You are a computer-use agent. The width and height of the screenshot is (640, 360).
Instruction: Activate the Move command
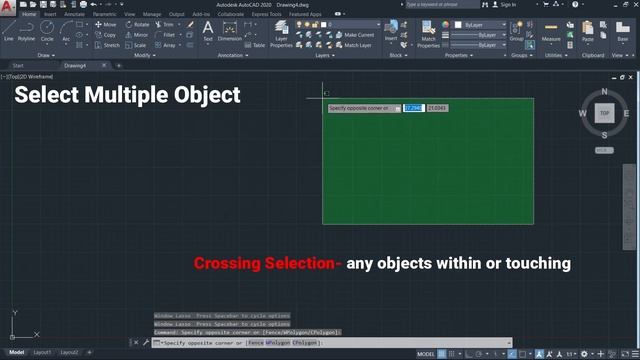click(x=106, y=24)
